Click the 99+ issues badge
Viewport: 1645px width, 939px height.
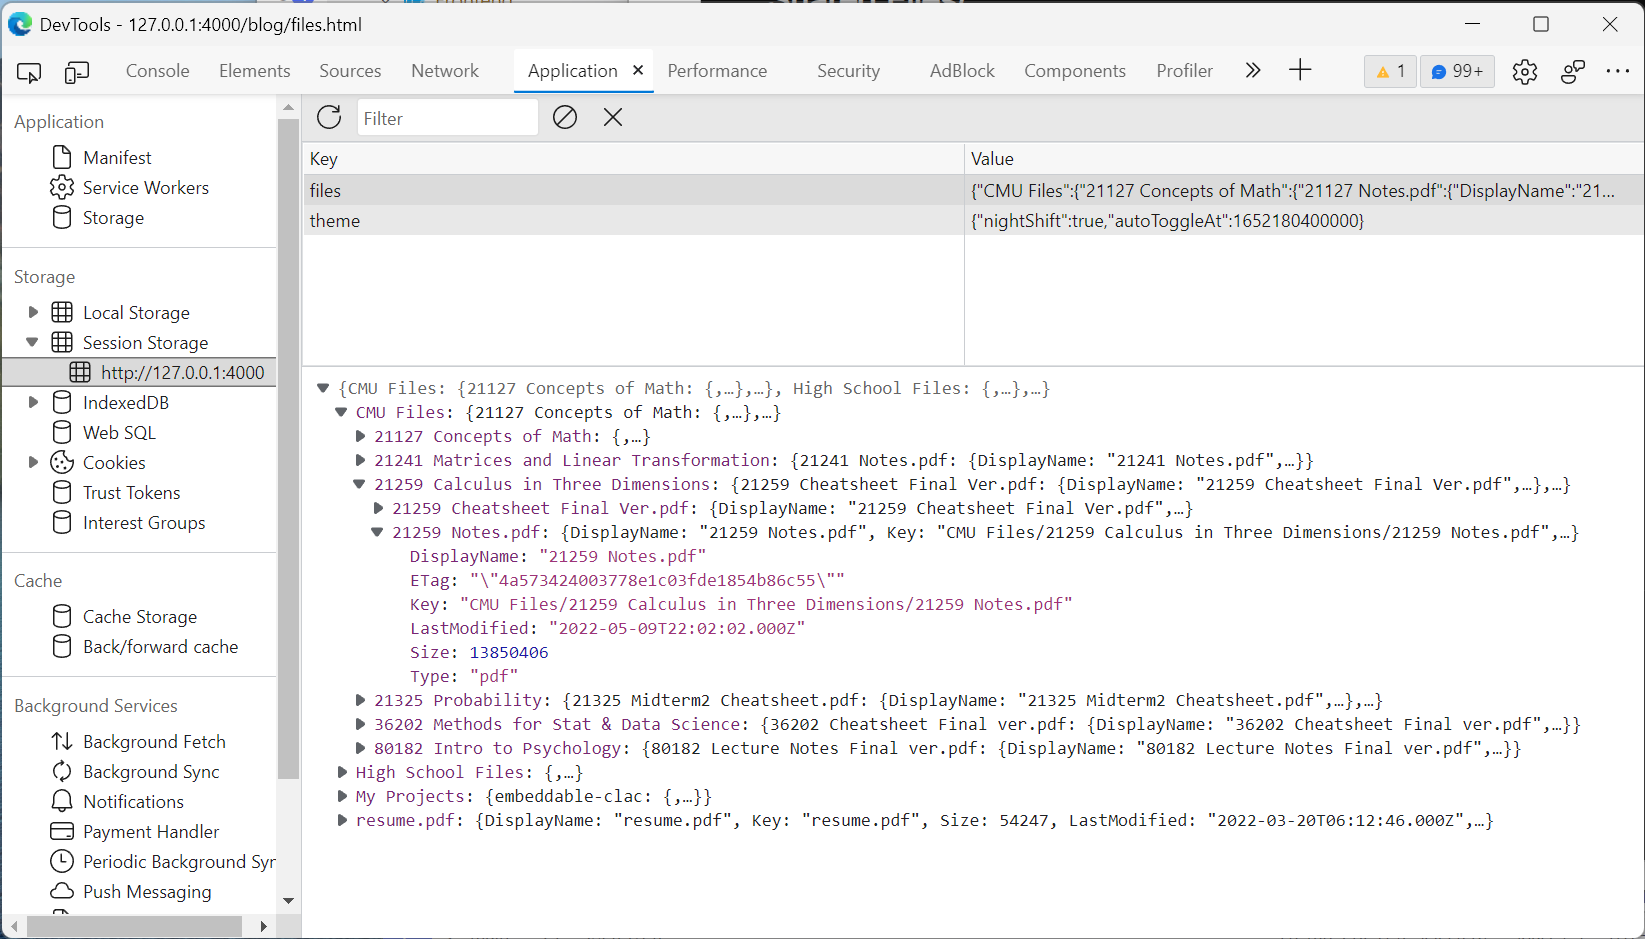point(1457,71)
